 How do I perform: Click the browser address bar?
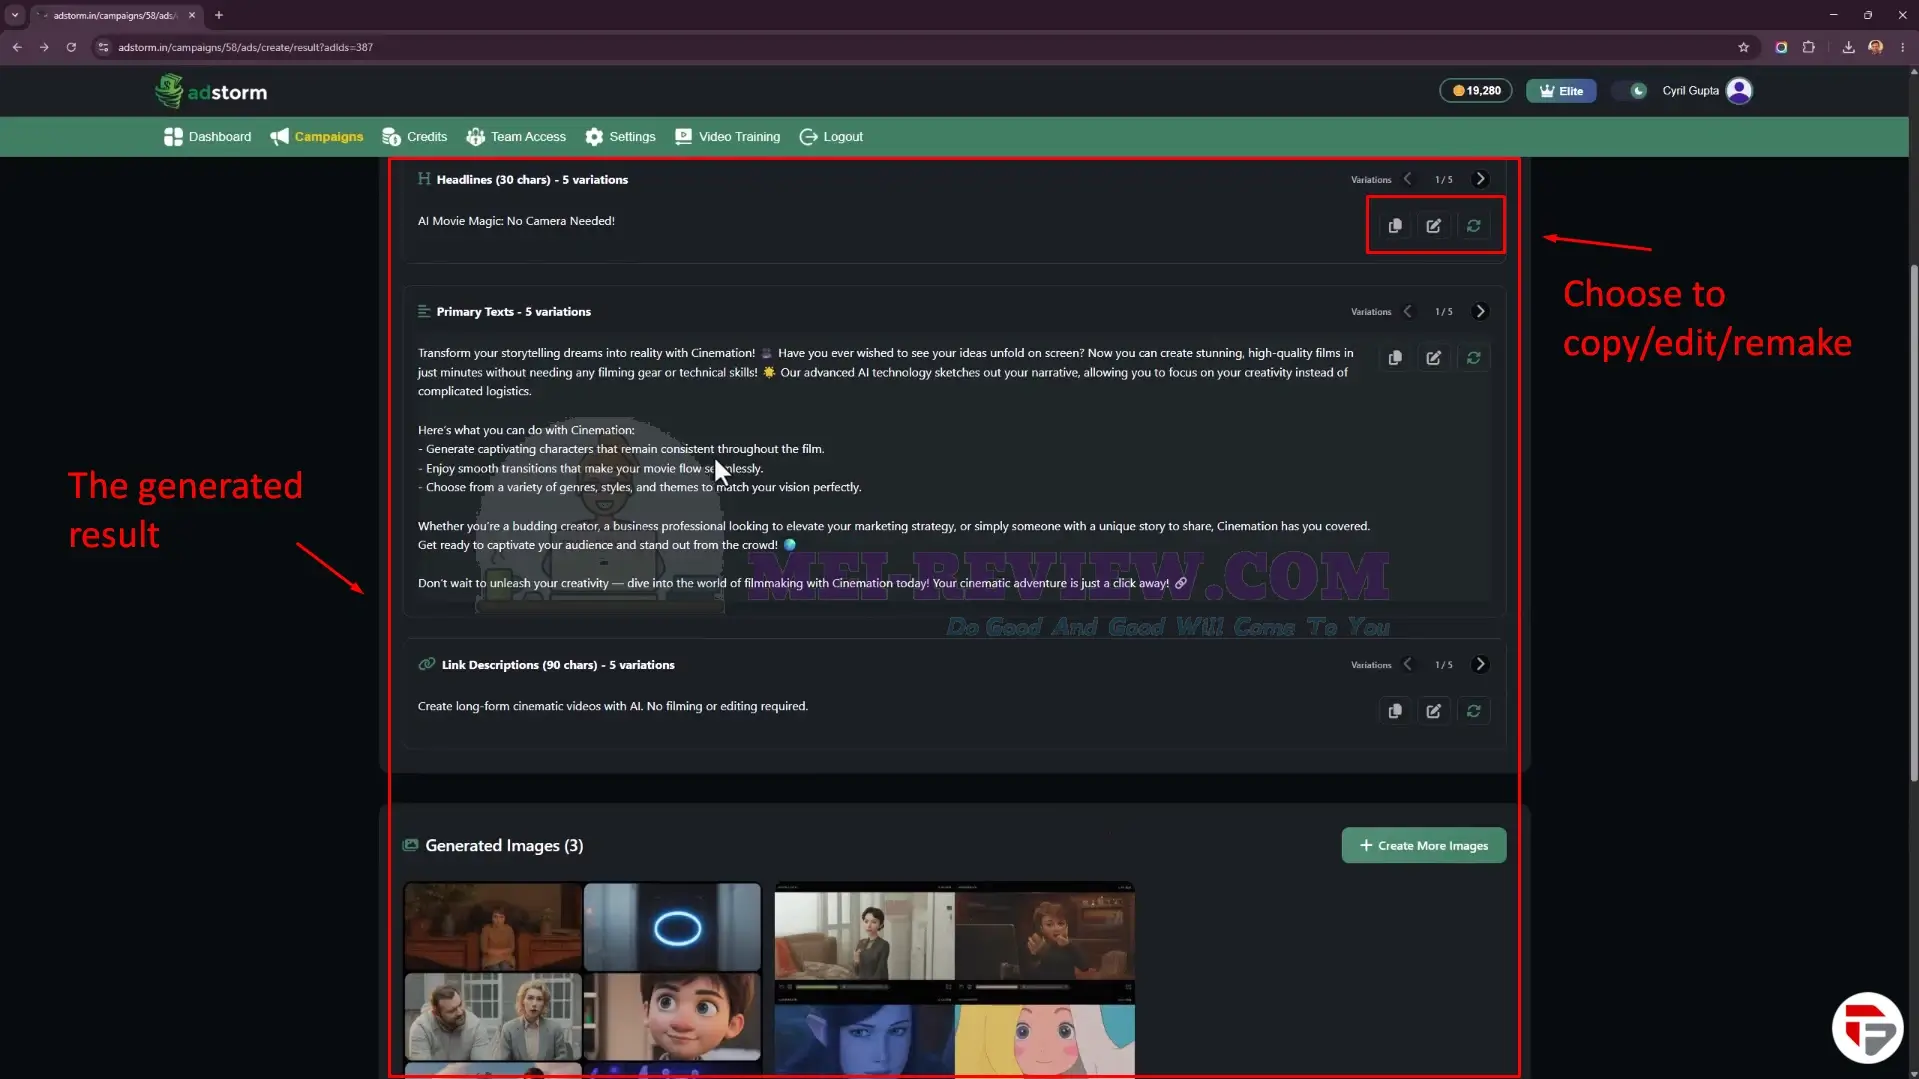point(920,47)
